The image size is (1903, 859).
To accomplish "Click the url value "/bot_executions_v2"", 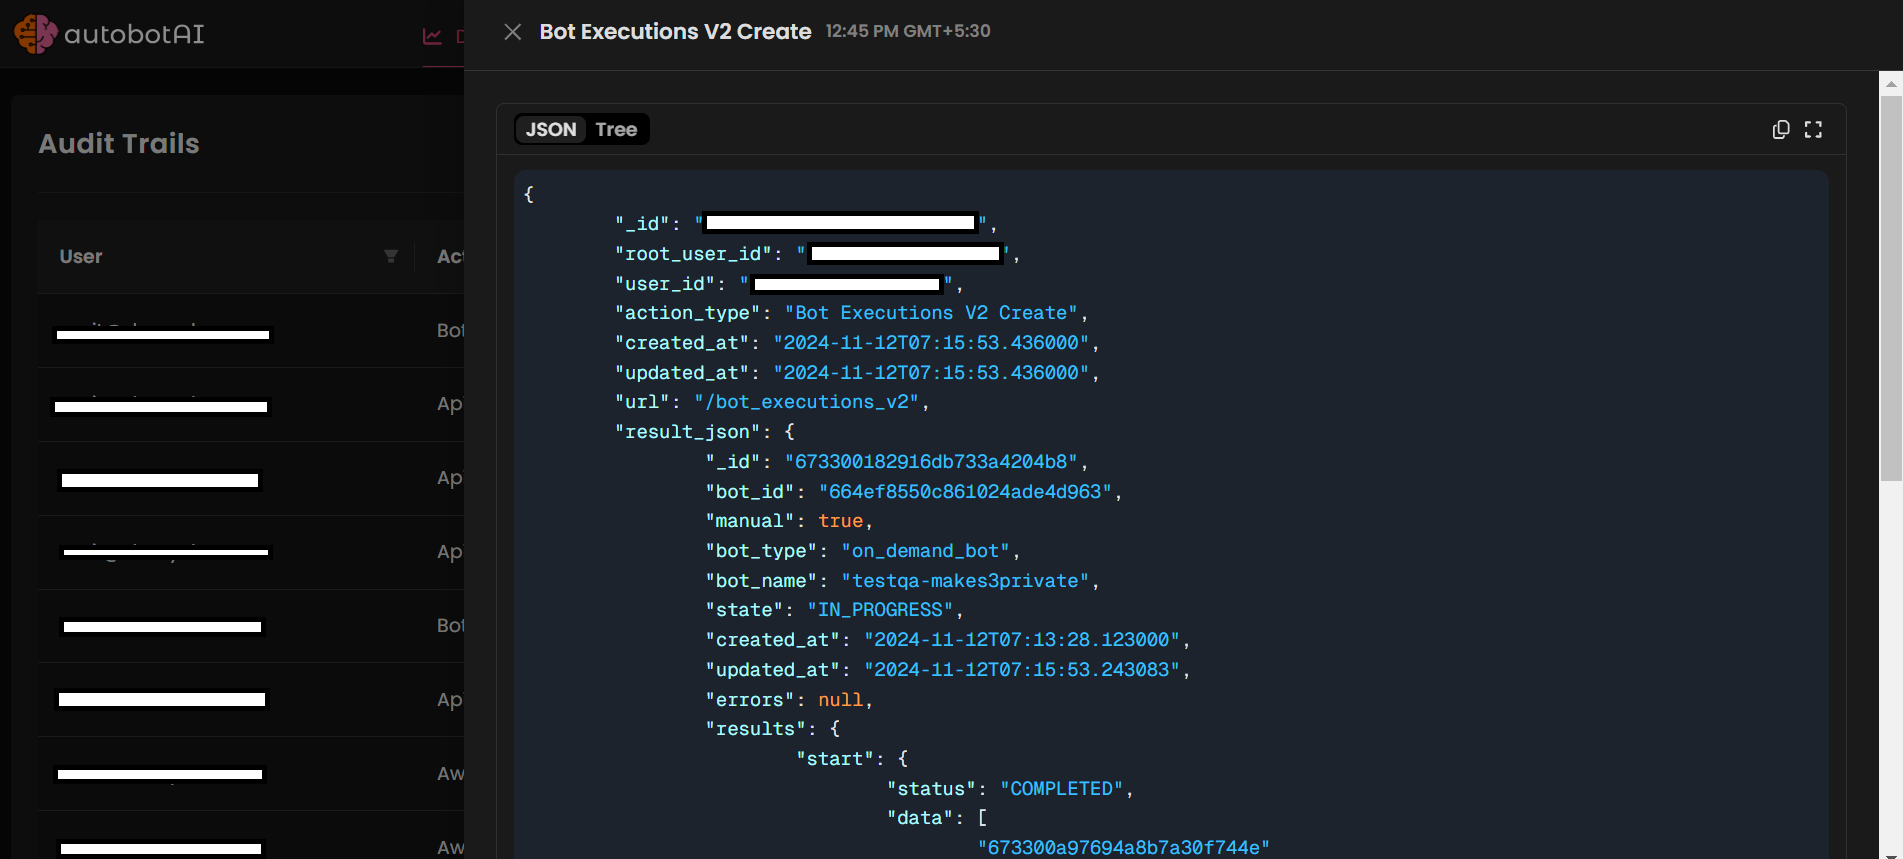I will [x=806, y=402].
